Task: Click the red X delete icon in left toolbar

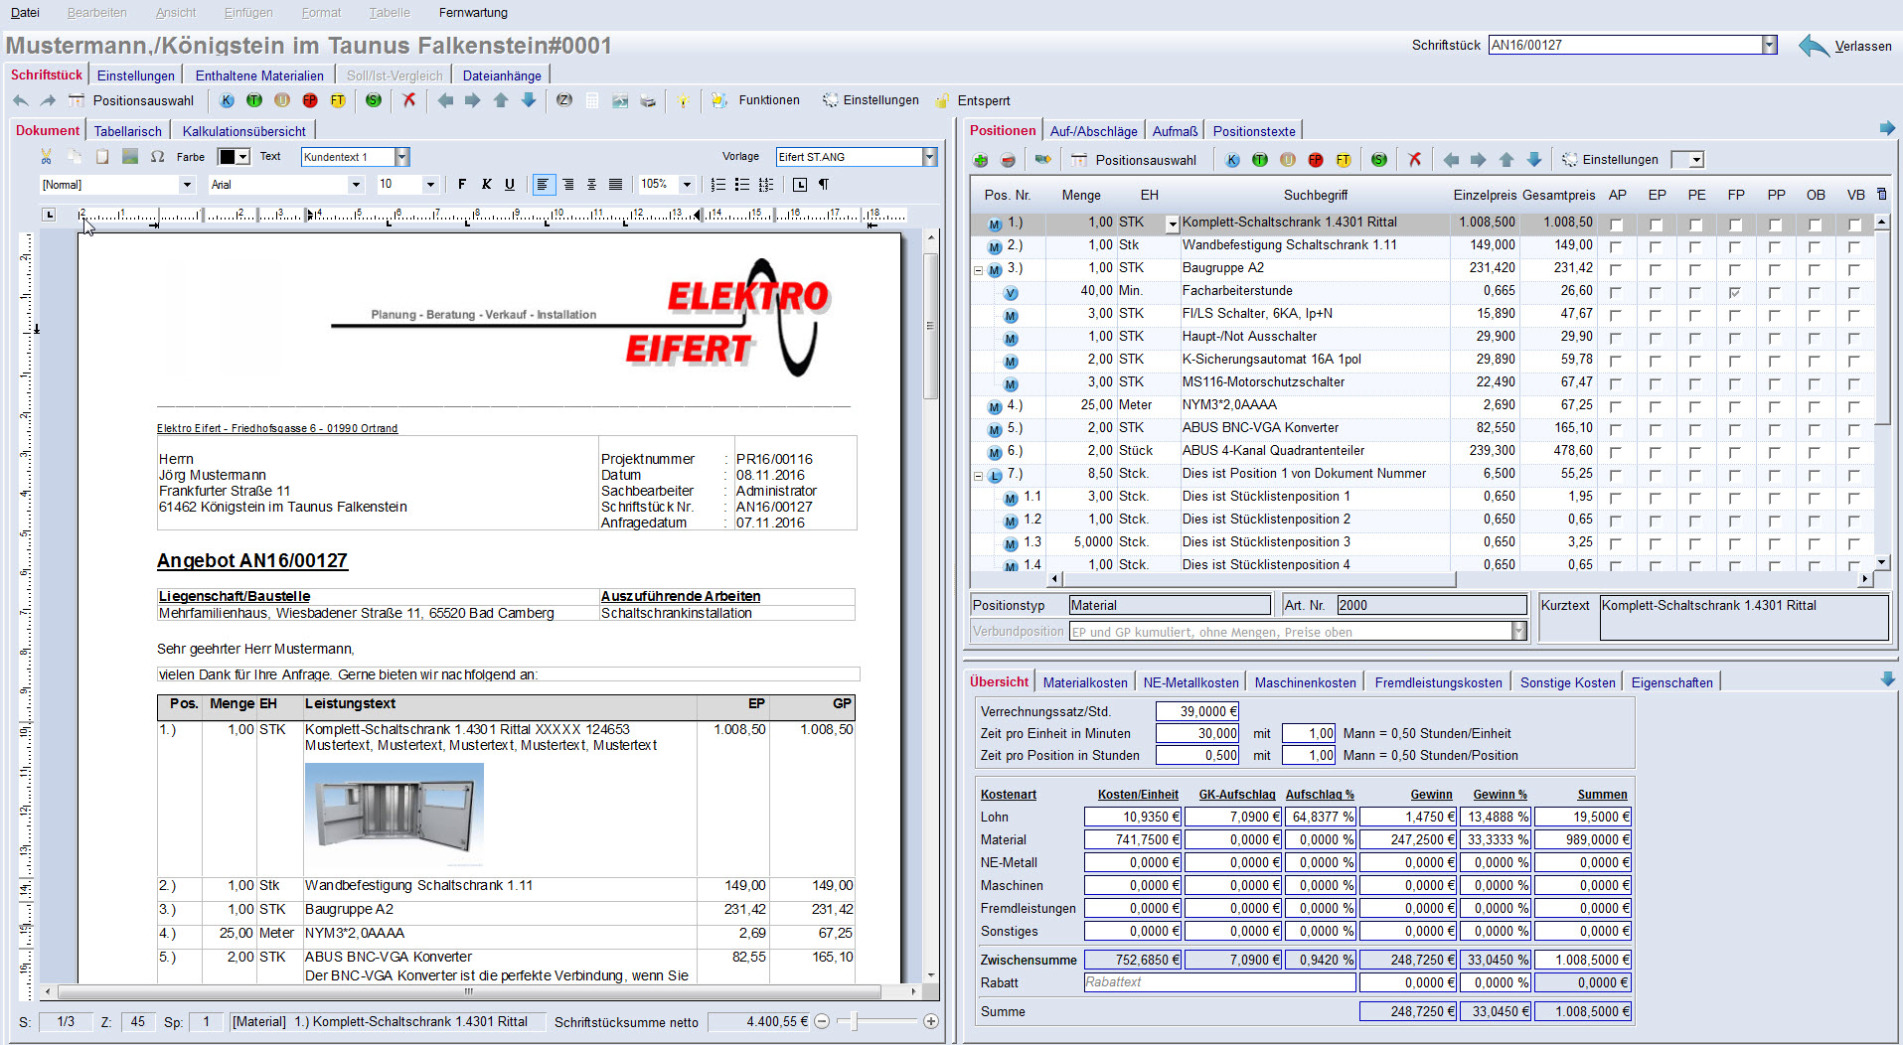Action: [409, 100]
